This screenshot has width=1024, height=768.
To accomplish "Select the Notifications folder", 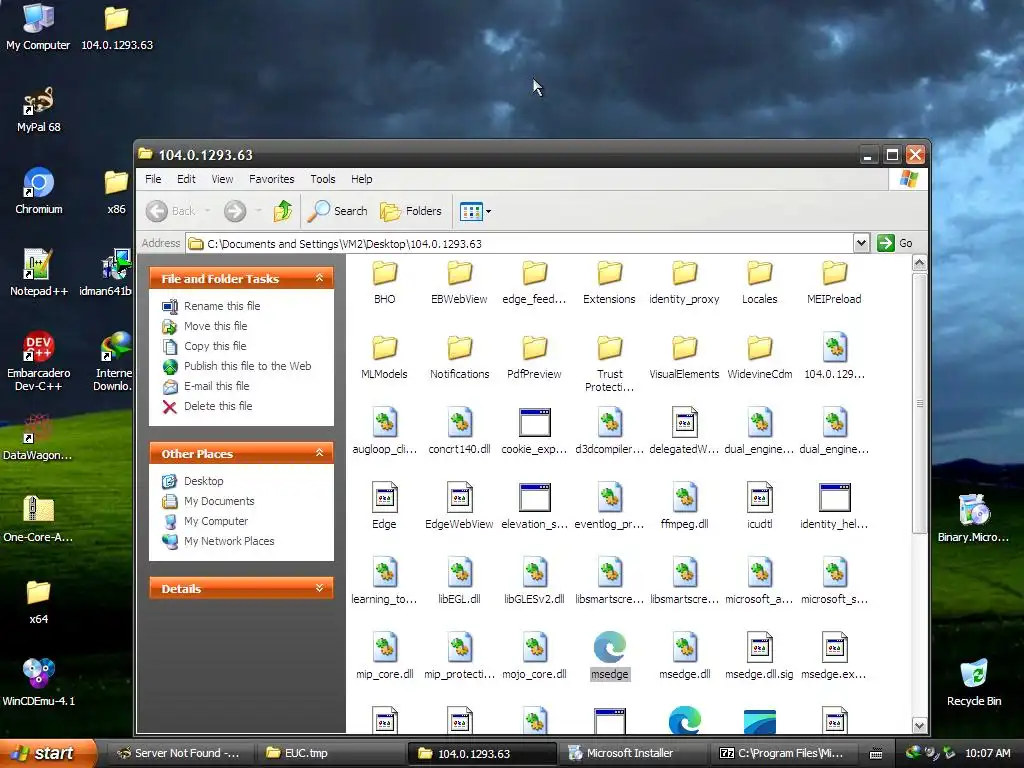I will click(459, 358).
